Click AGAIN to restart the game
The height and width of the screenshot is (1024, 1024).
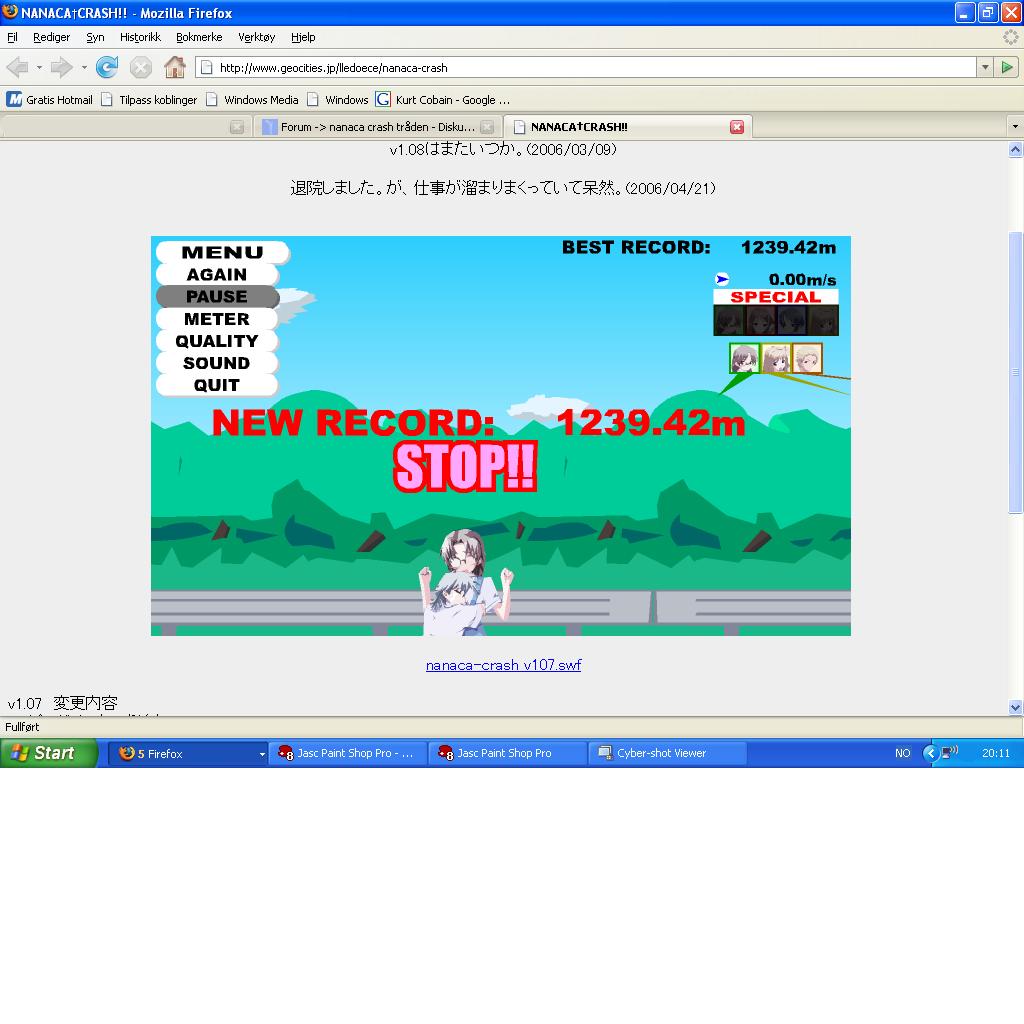(x=217, y=274)
